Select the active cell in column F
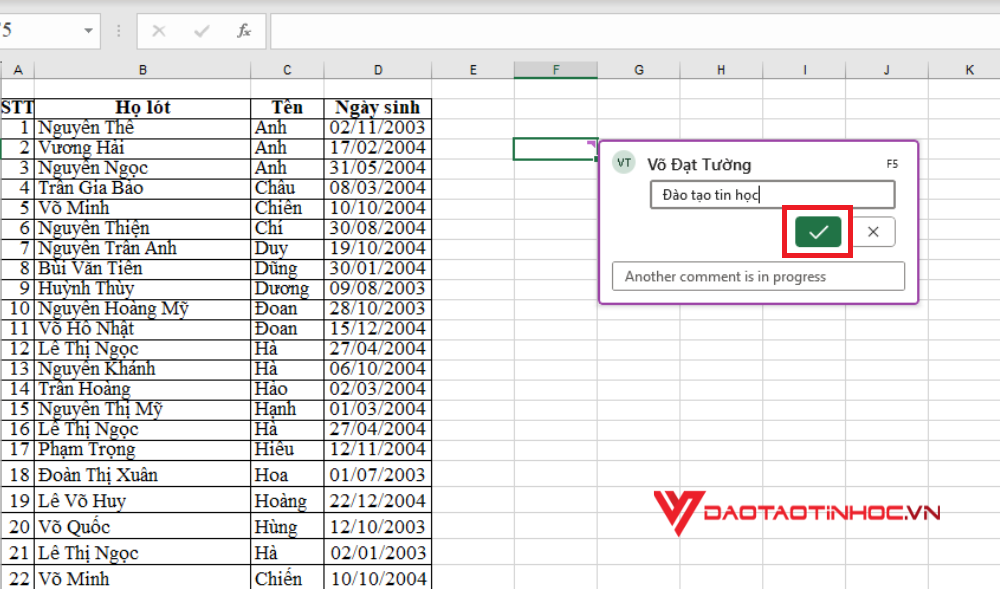The width and height of the screenshot is (1000, 600). pyautogui.click(x=555, y=148)
